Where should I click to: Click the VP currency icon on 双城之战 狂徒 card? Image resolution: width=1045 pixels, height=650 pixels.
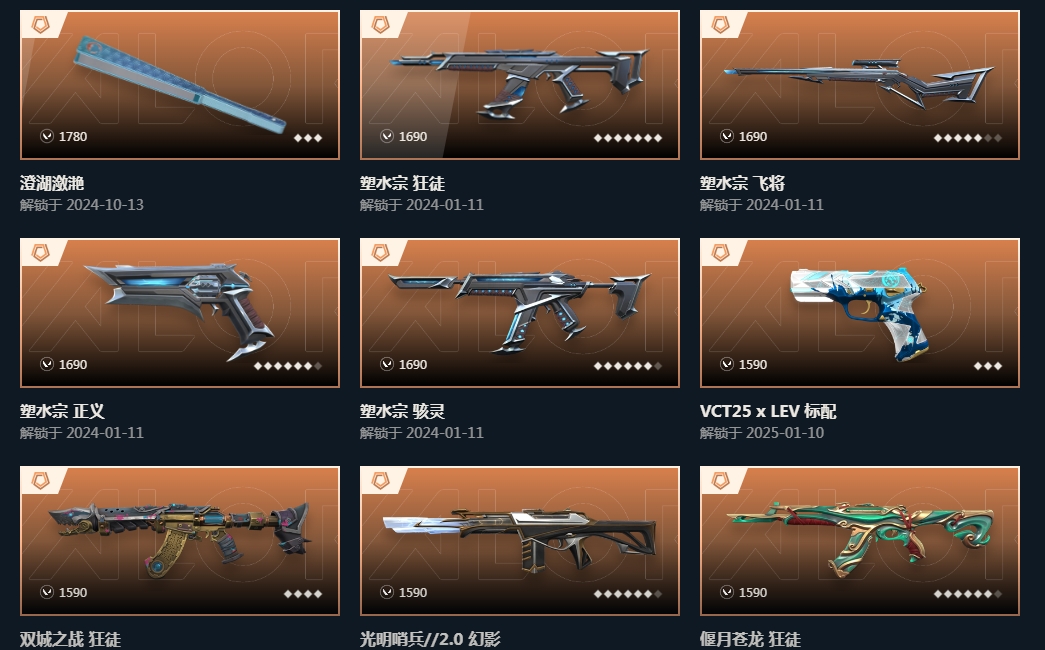(47, 592)
